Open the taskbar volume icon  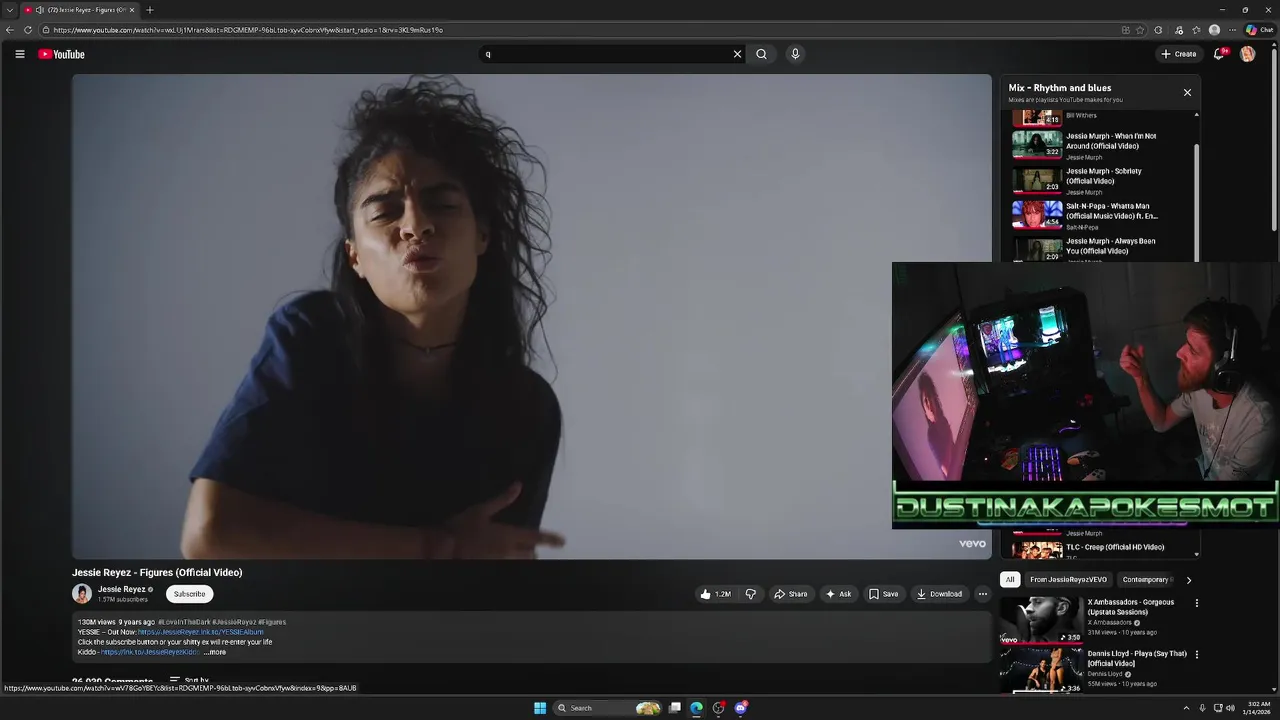pos(1230,708)
